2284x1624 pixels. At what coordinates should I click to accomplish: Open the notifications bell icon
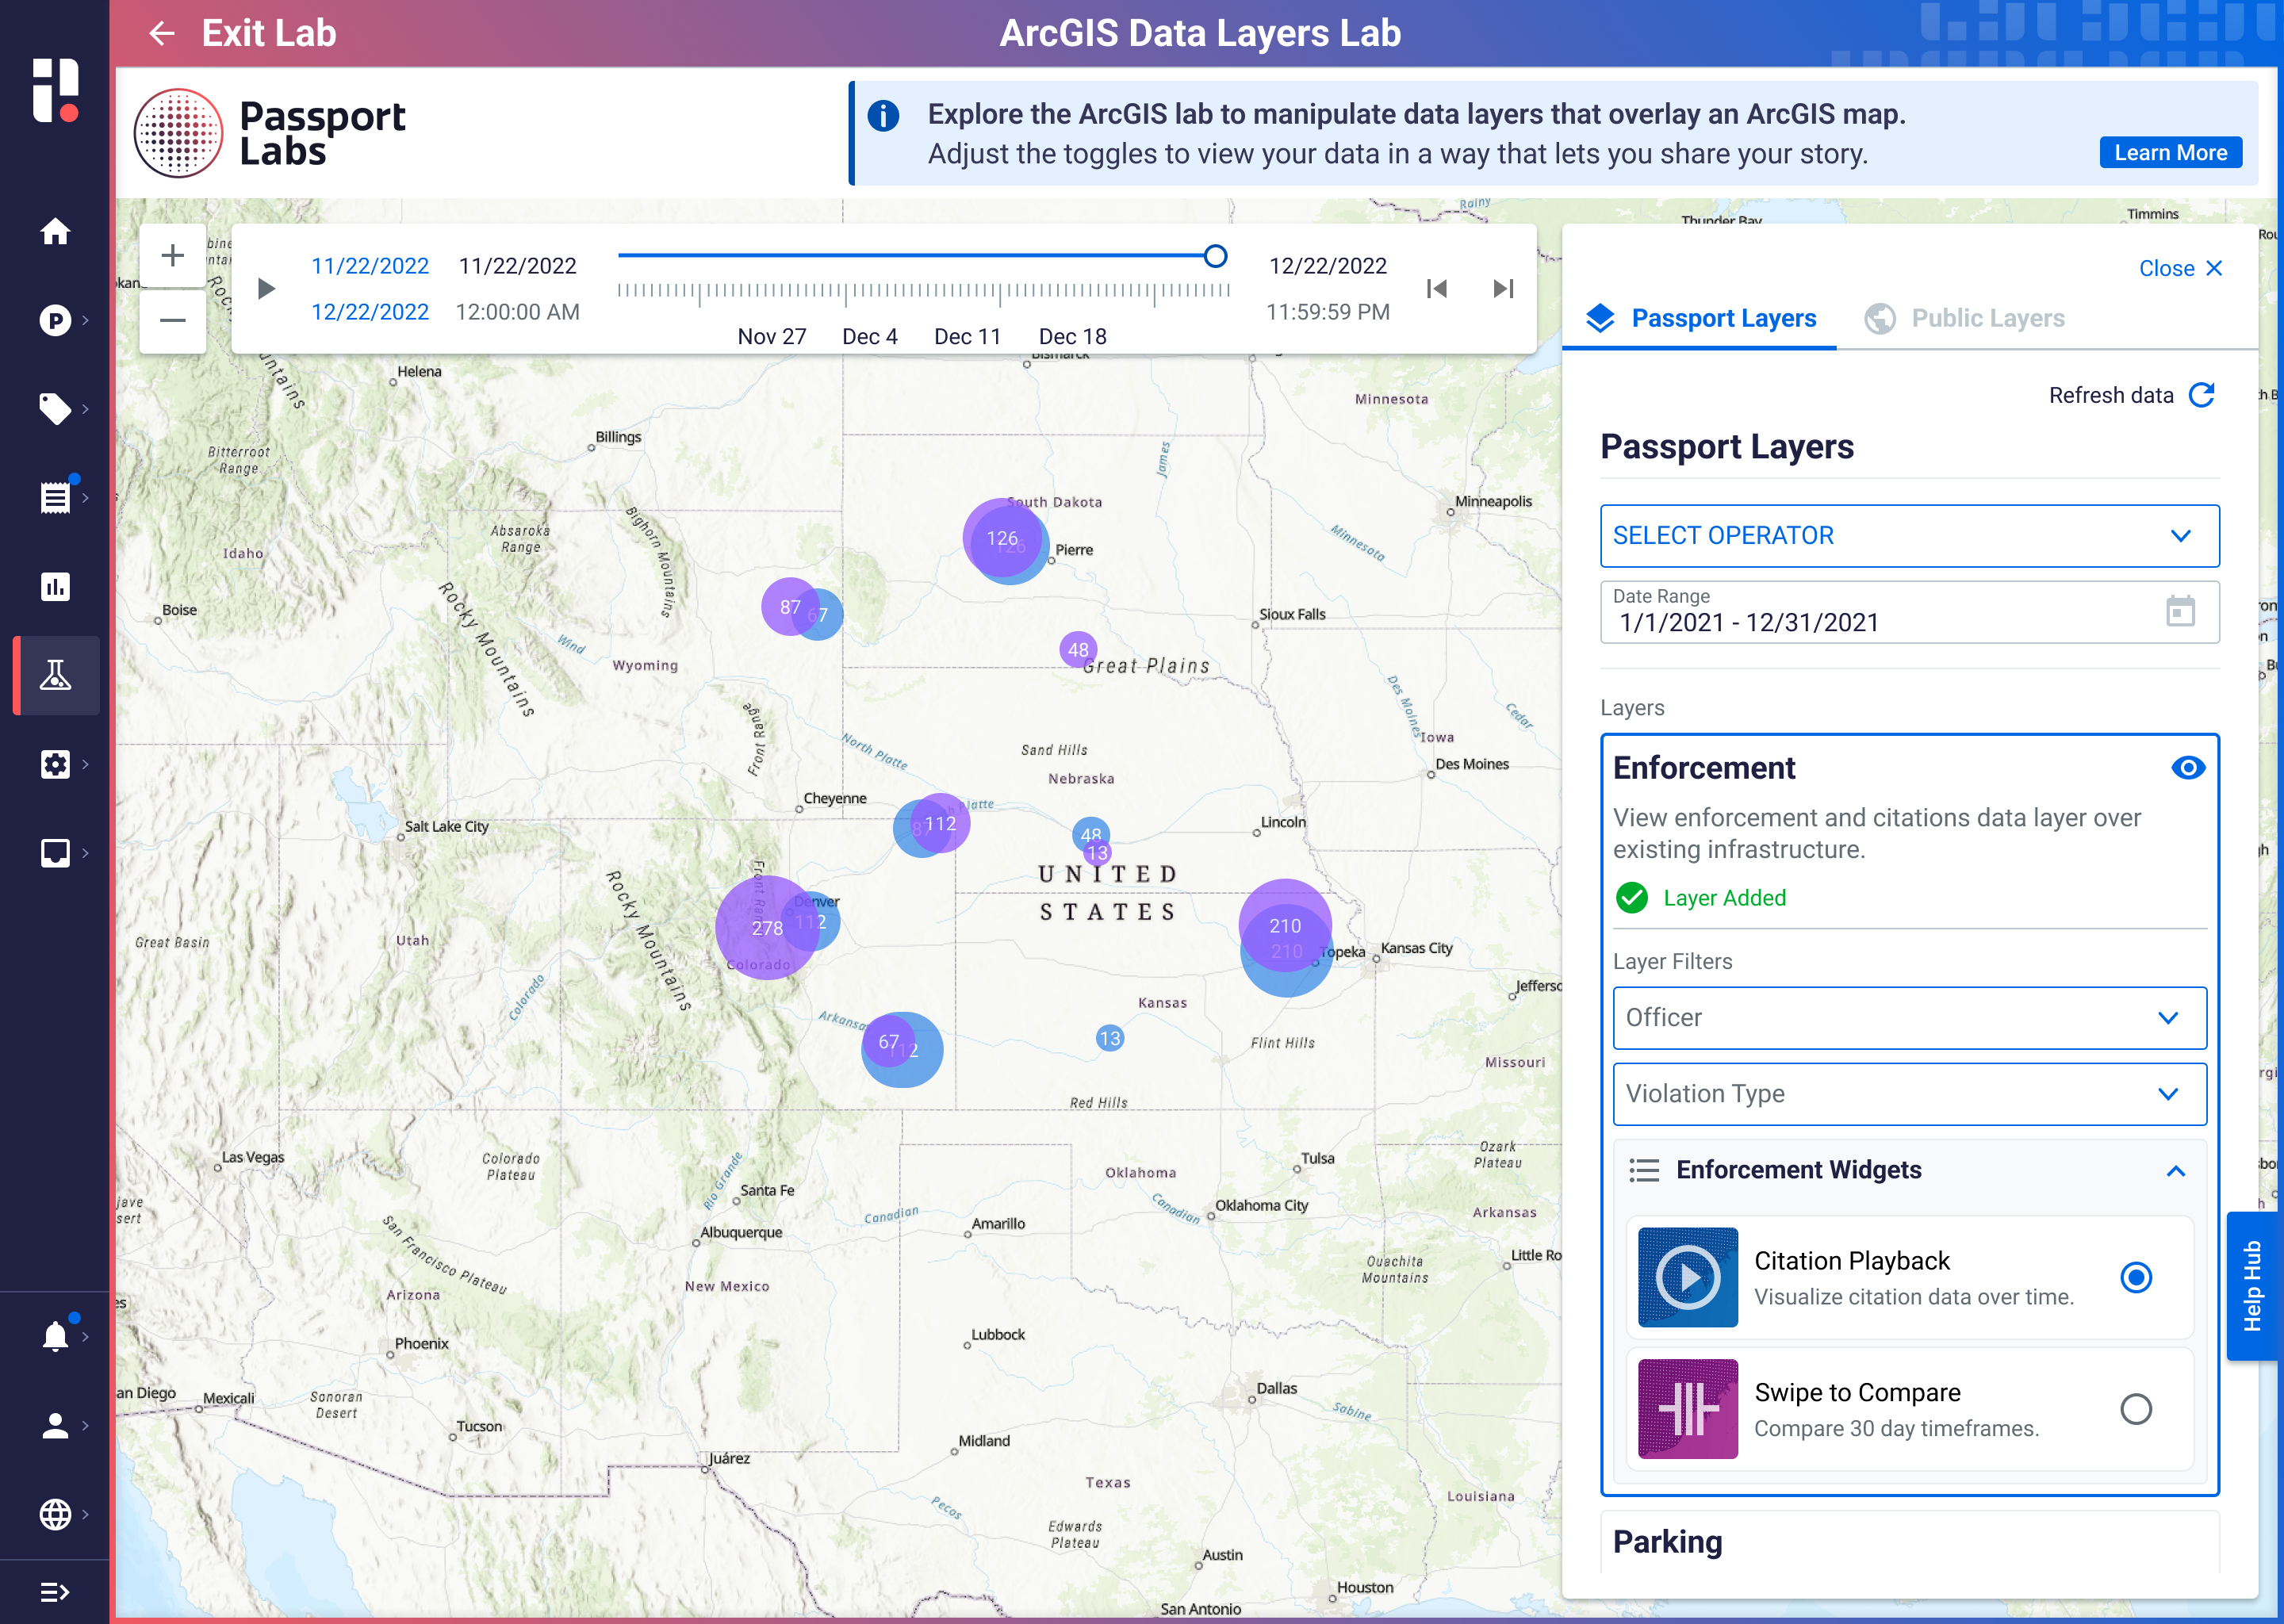pos(55,1336)
